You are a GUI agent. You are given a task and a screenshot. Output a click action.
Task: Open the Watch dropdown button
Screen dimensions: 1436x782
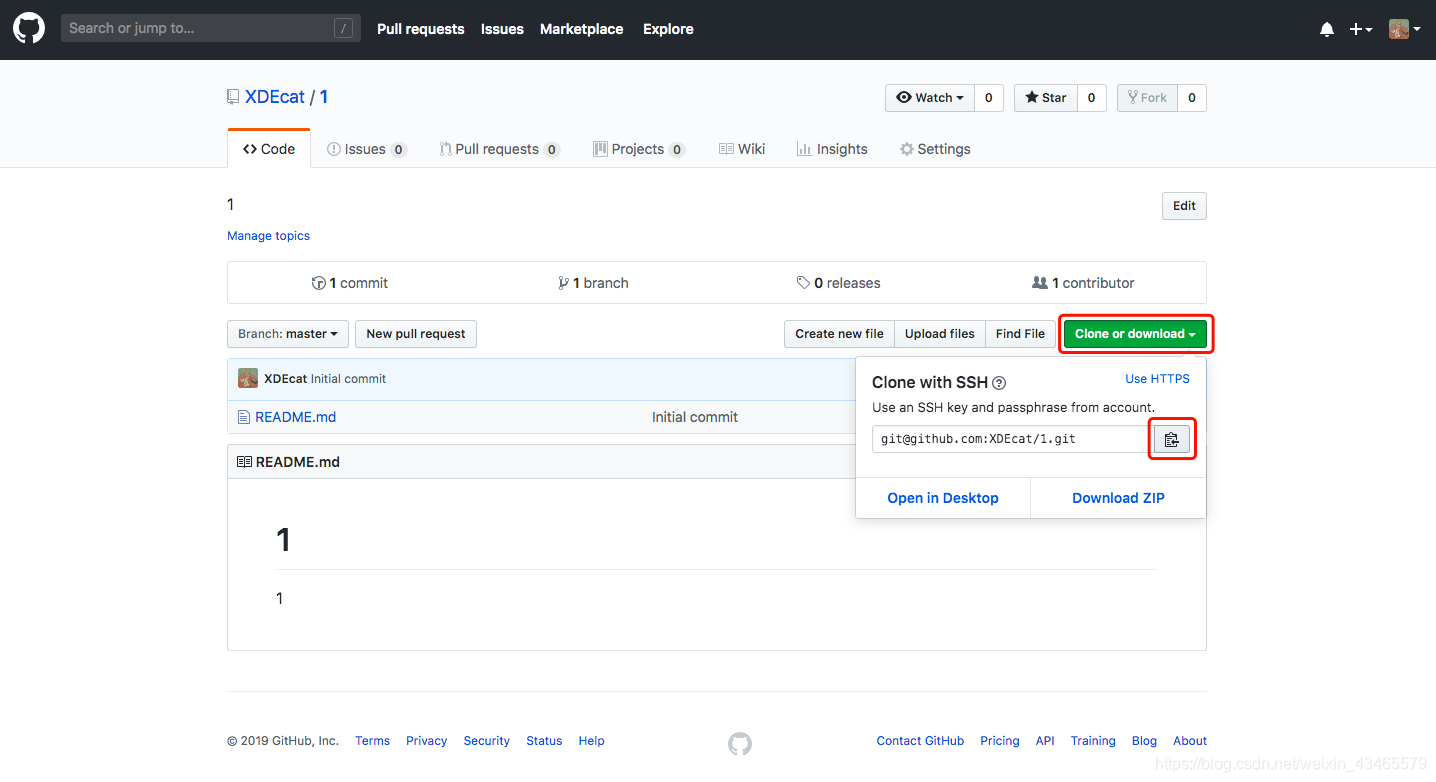tap(930, 97)
